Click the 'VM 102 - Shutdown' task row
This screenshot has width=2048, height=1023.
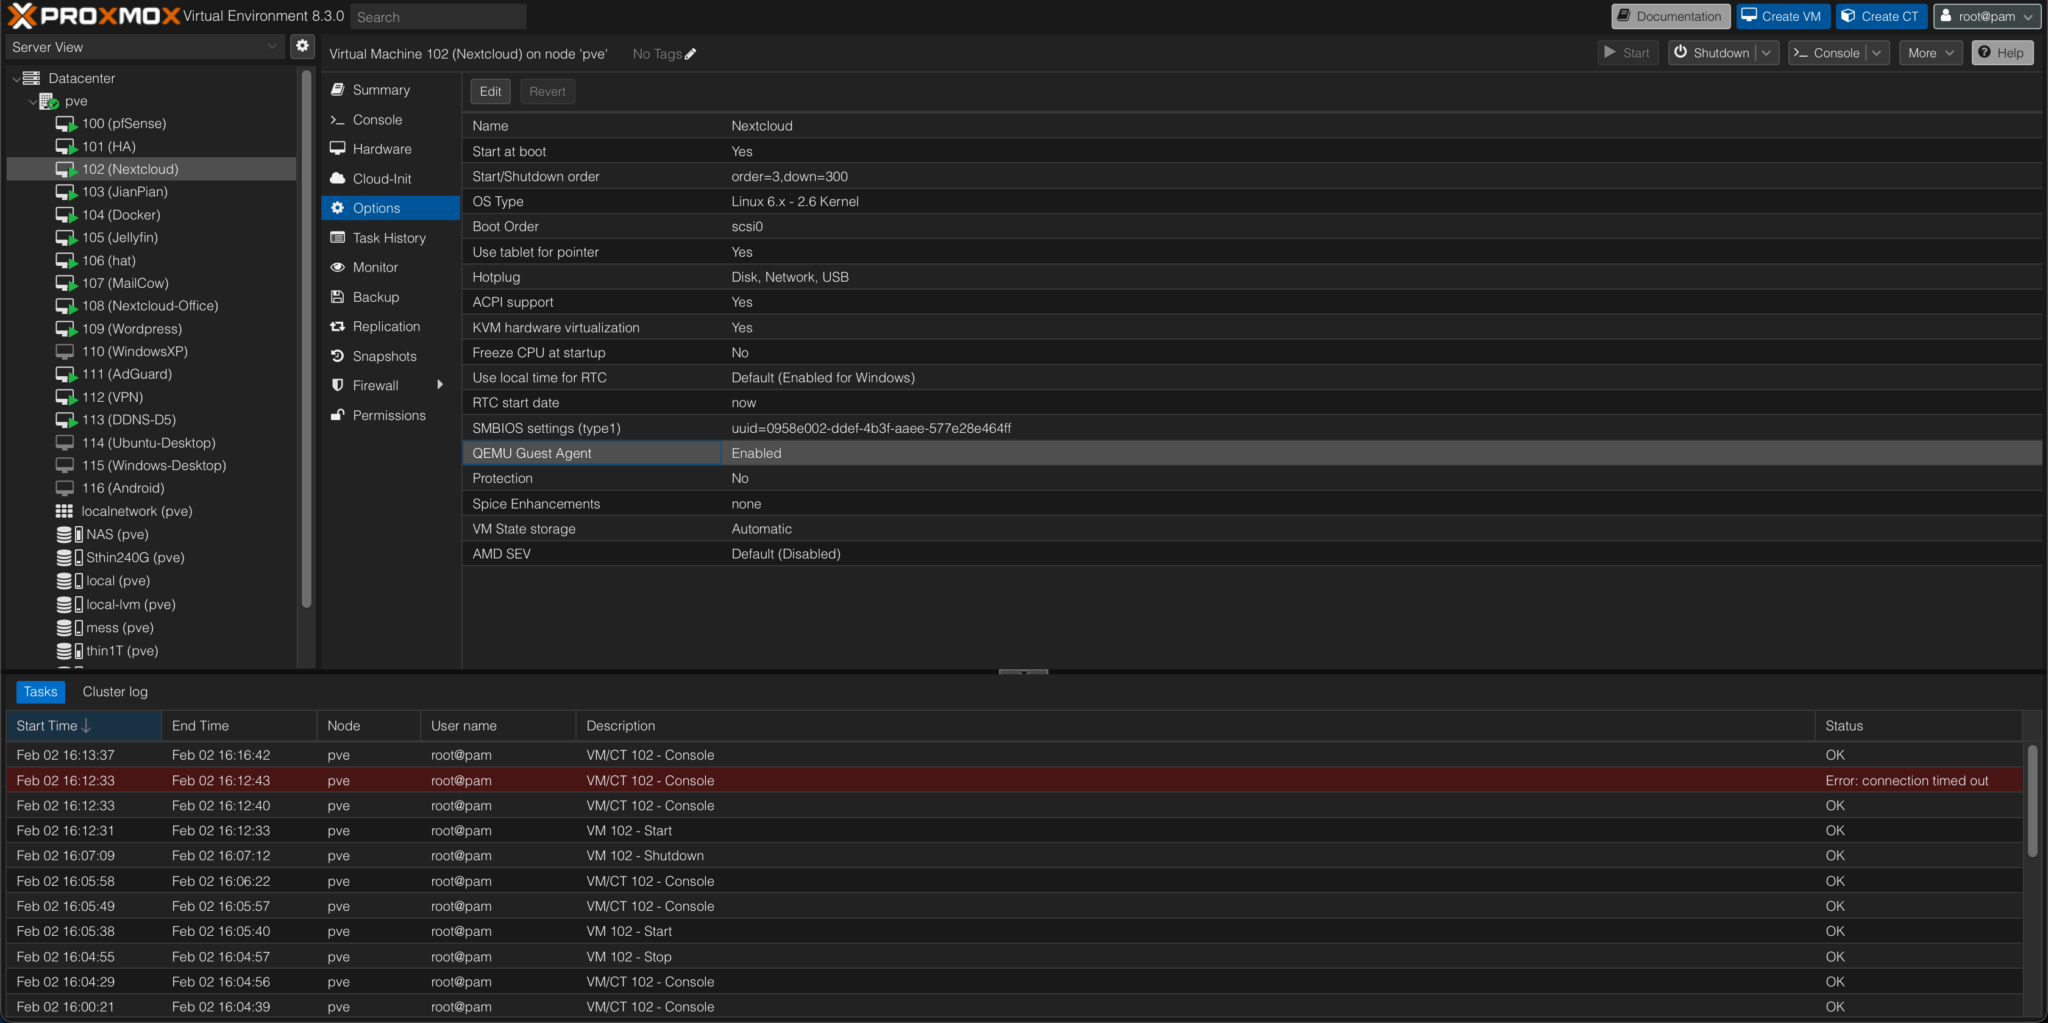point(1015,856)
